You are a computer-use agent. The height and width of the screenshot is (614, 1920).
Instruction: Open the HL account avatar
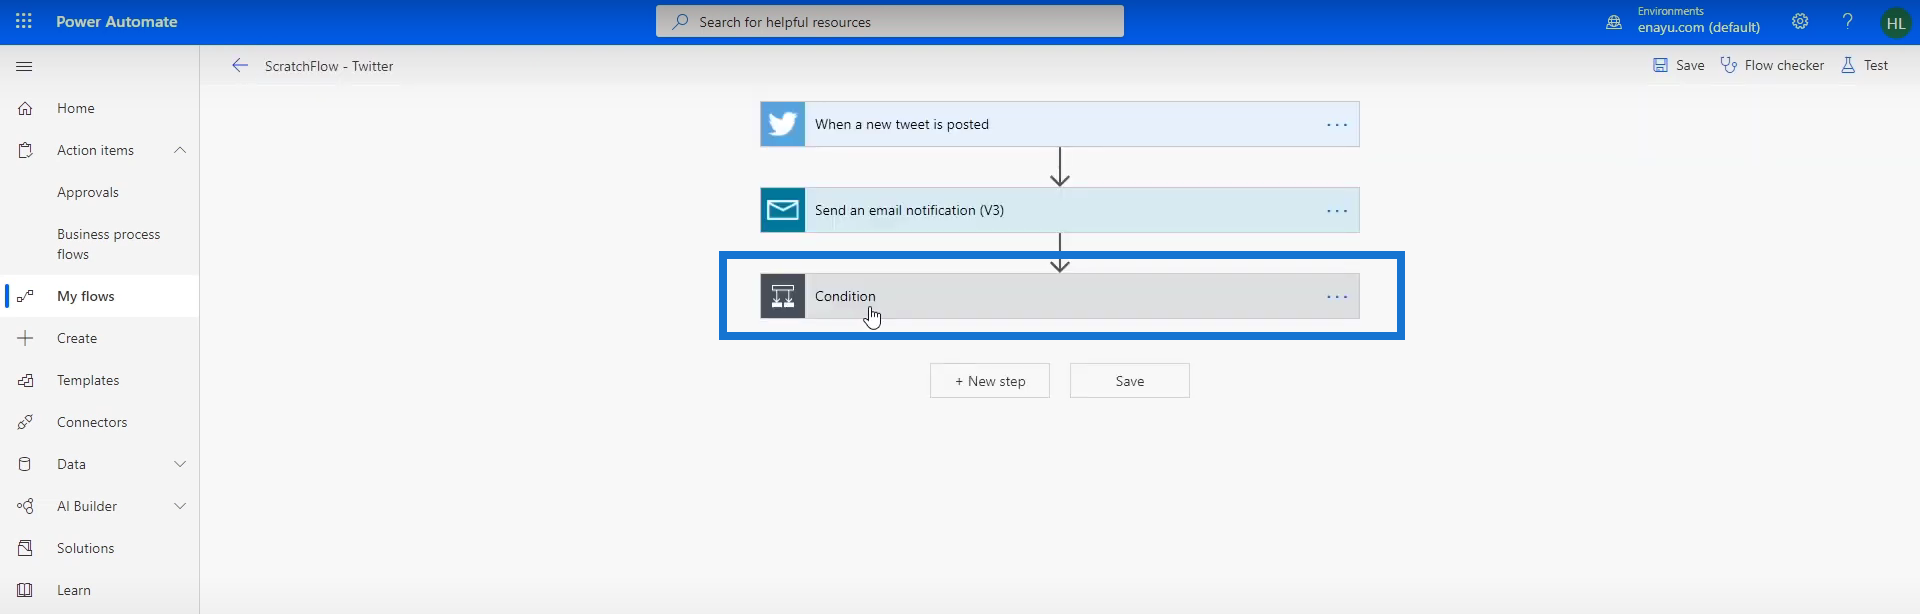tap(1896, 22)
